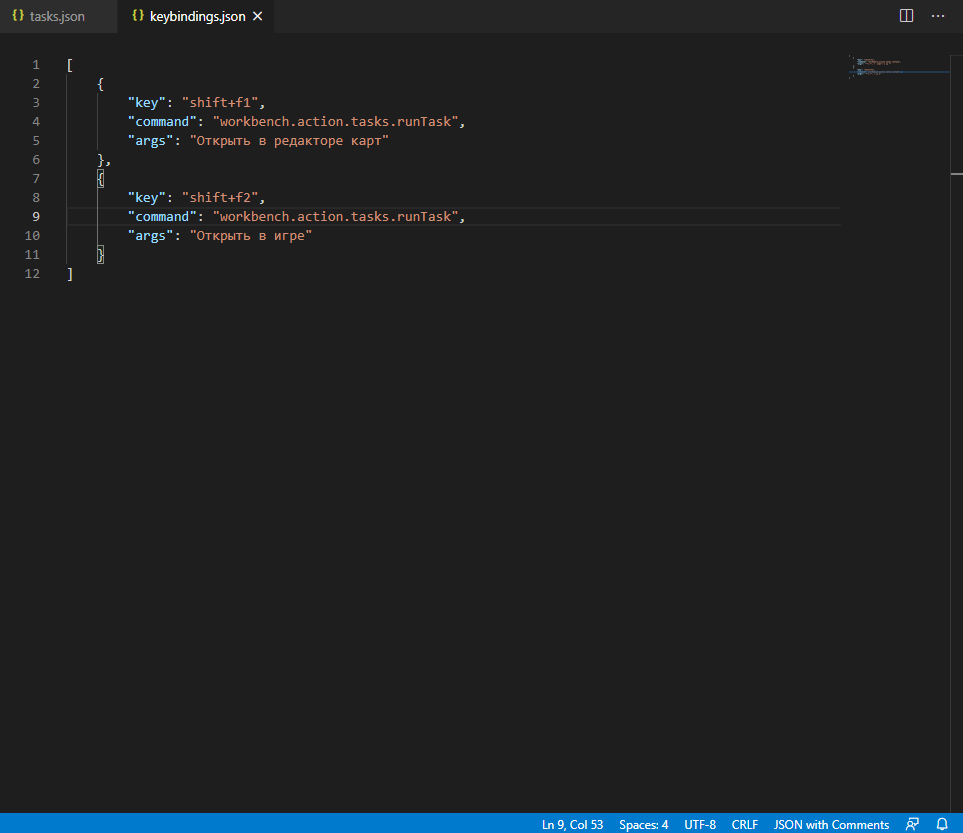Click line number 2 in gutter
The image size is (963, 833).
click(36, 84)
